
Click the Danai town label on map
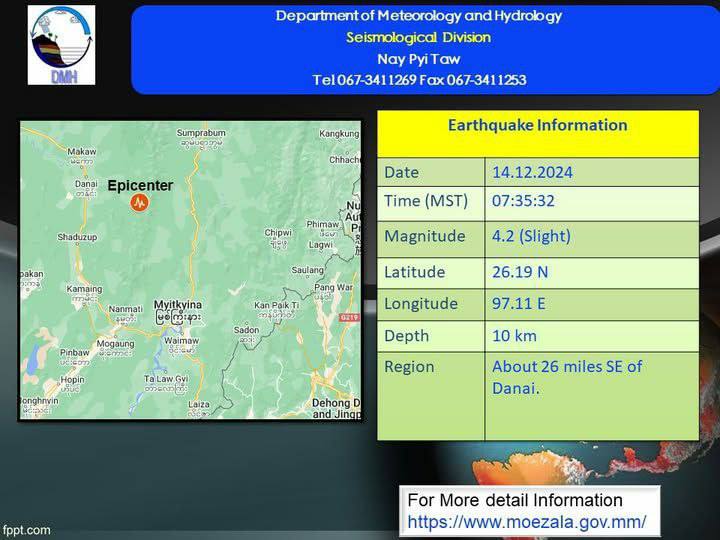(86, 184)
